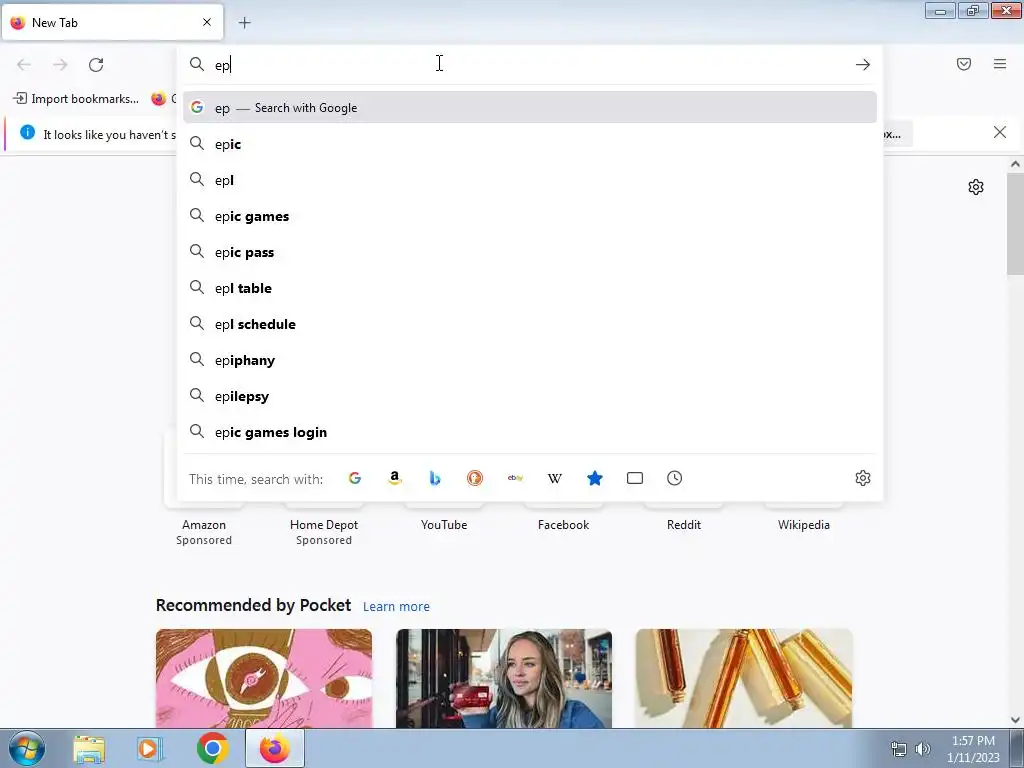Open volume control in system tray
Viewport: 1024px width, 768px height.
tap(923, 749)
